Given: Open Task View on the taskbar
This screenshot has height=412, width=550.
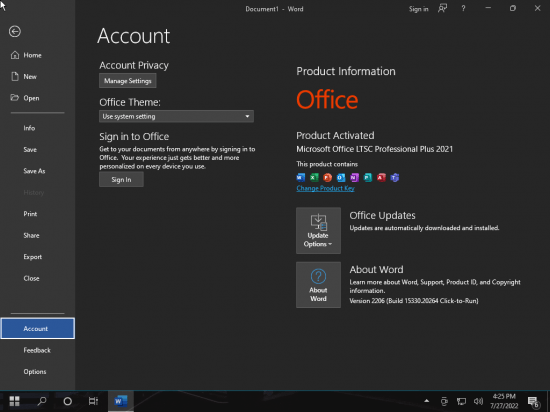Looking at the screenshot, I should click(93, 401).
